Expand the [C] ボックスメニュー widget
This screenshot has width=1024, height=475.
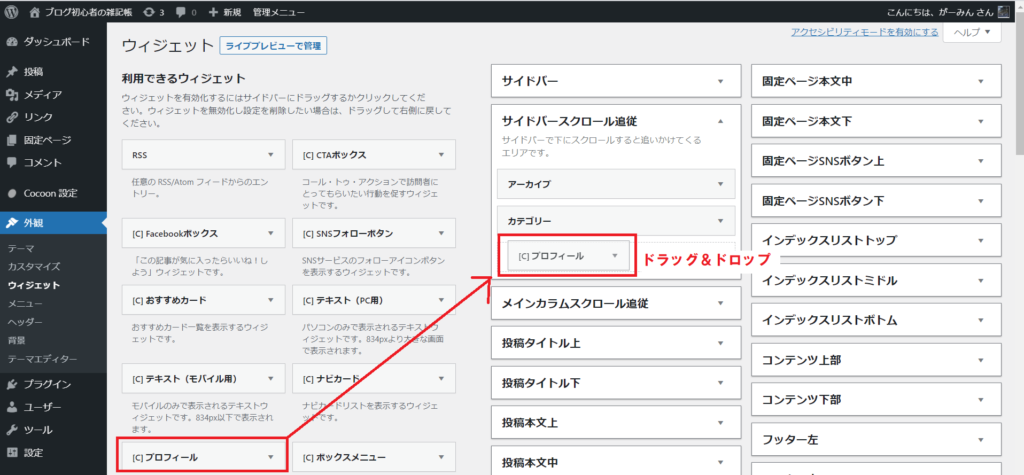[x=441, y=457]
